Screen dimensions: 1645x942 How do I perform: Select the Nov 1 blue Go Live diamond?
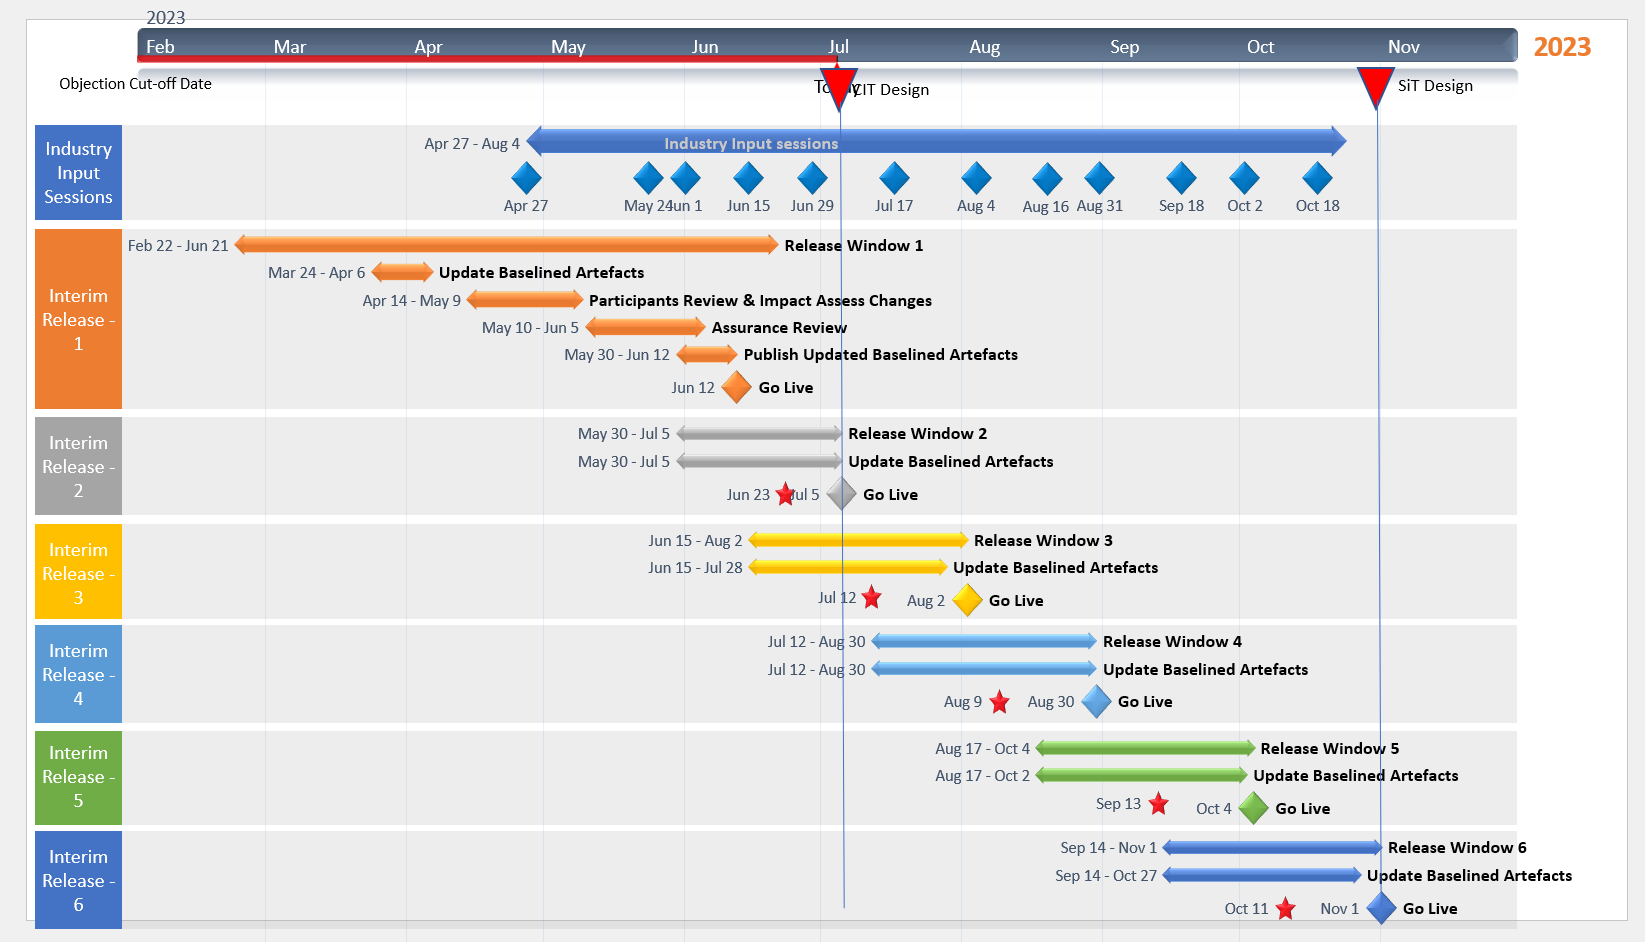[x=1381, y=908]
